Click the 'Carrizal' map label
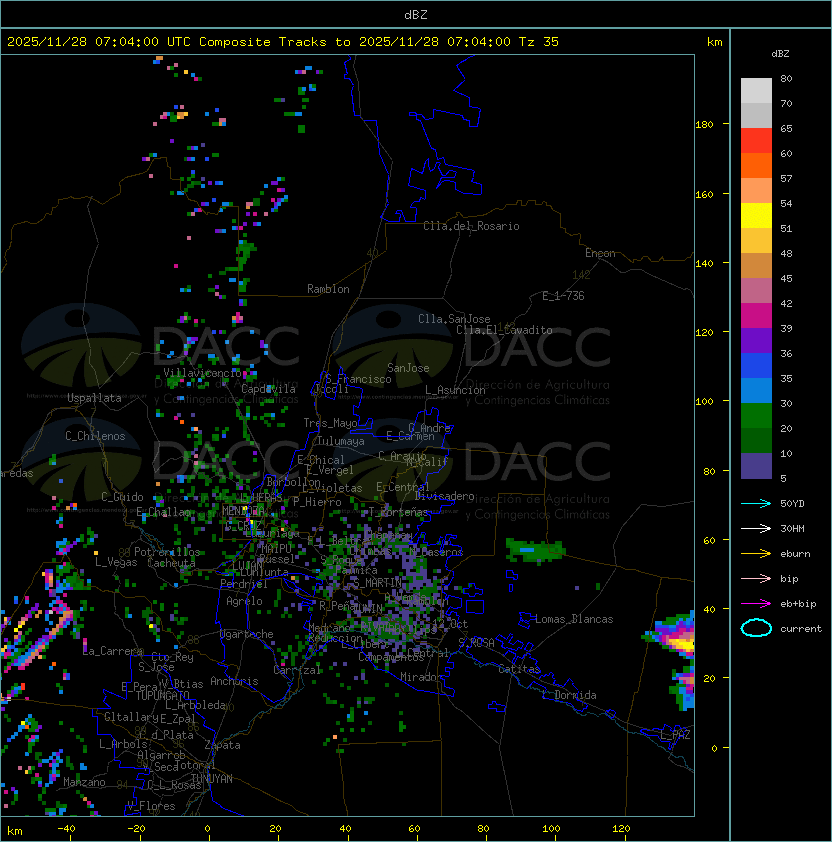This screenshot has width=832, height=842. click(297, 670)
